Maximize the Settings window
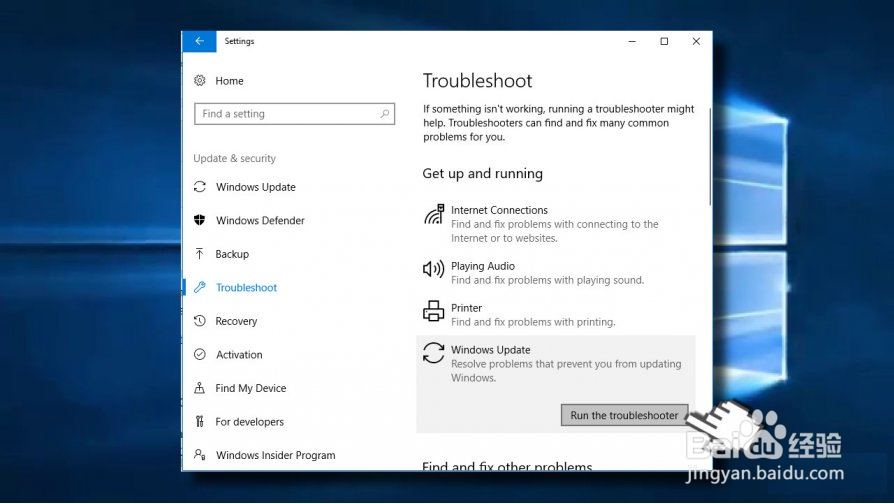This screenshot has width=894, height=504. point(664,41)
